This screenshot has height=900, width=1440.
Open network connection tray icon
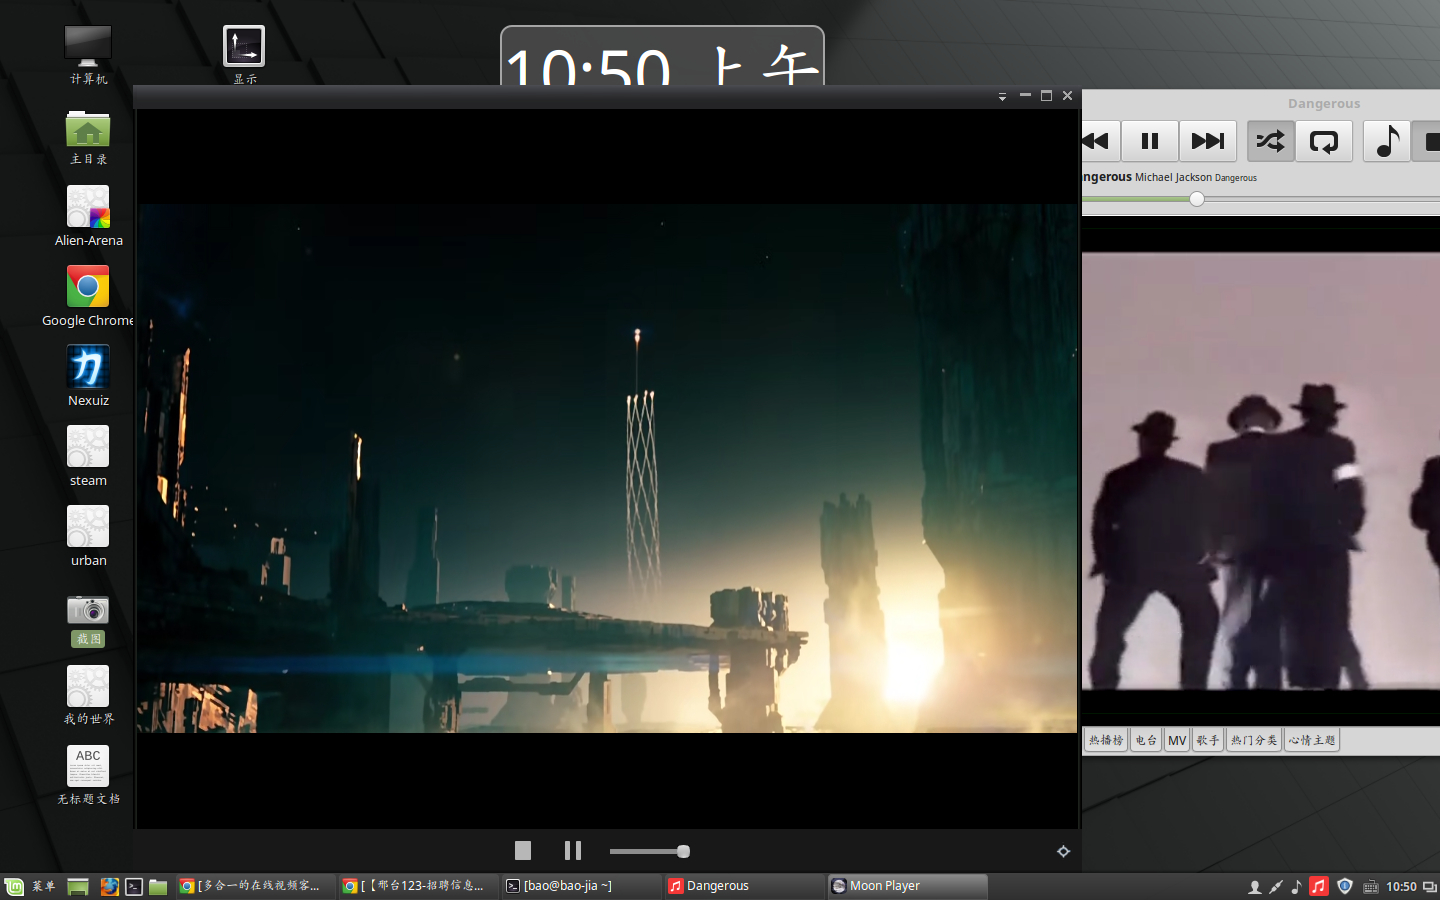pos(1276,886)
